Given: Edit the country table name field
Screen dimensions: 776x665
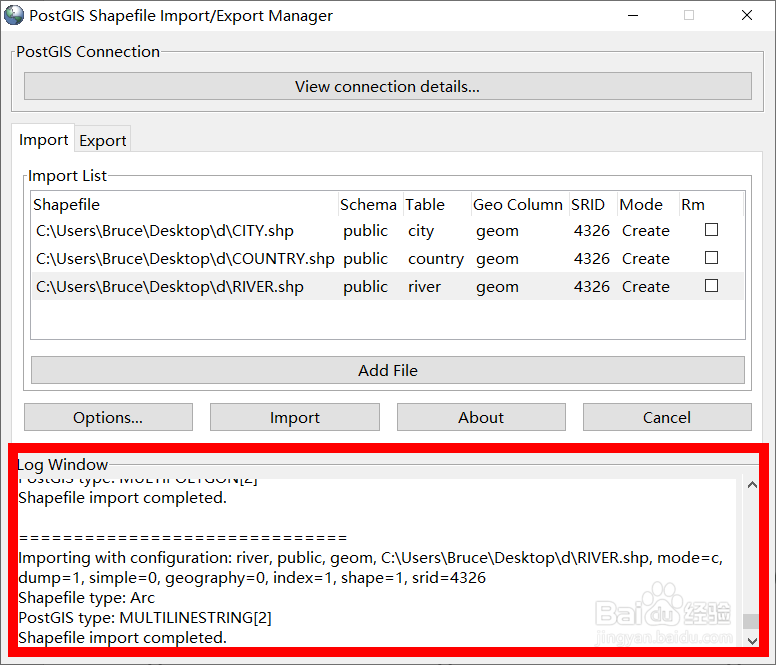Looking at the screenshot, I should click(x=435, y=259).
